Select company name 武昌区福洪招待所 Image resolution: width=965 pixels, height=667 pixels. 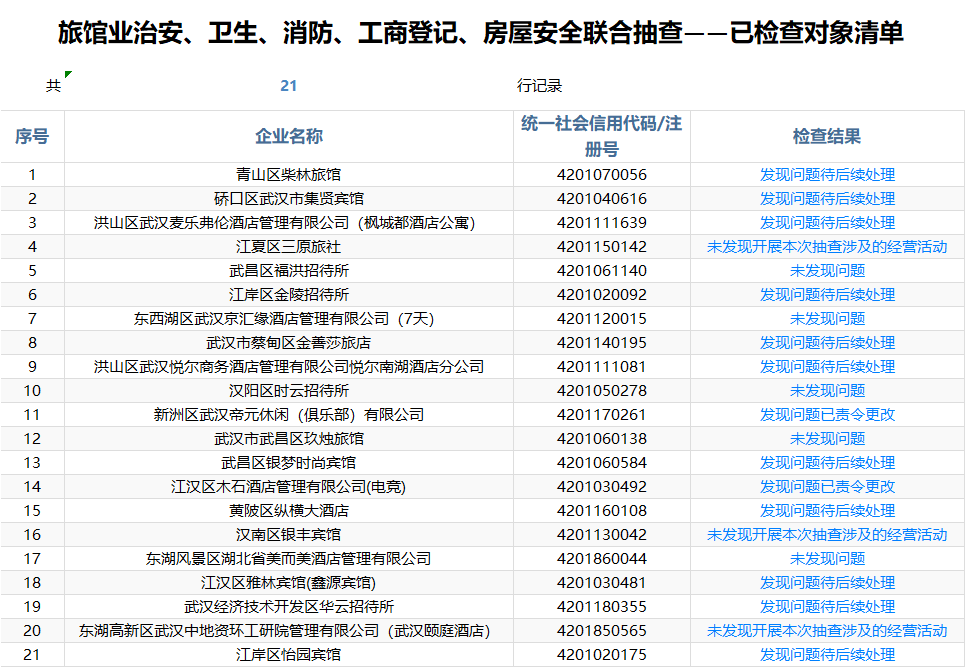(x=289, y=271)
